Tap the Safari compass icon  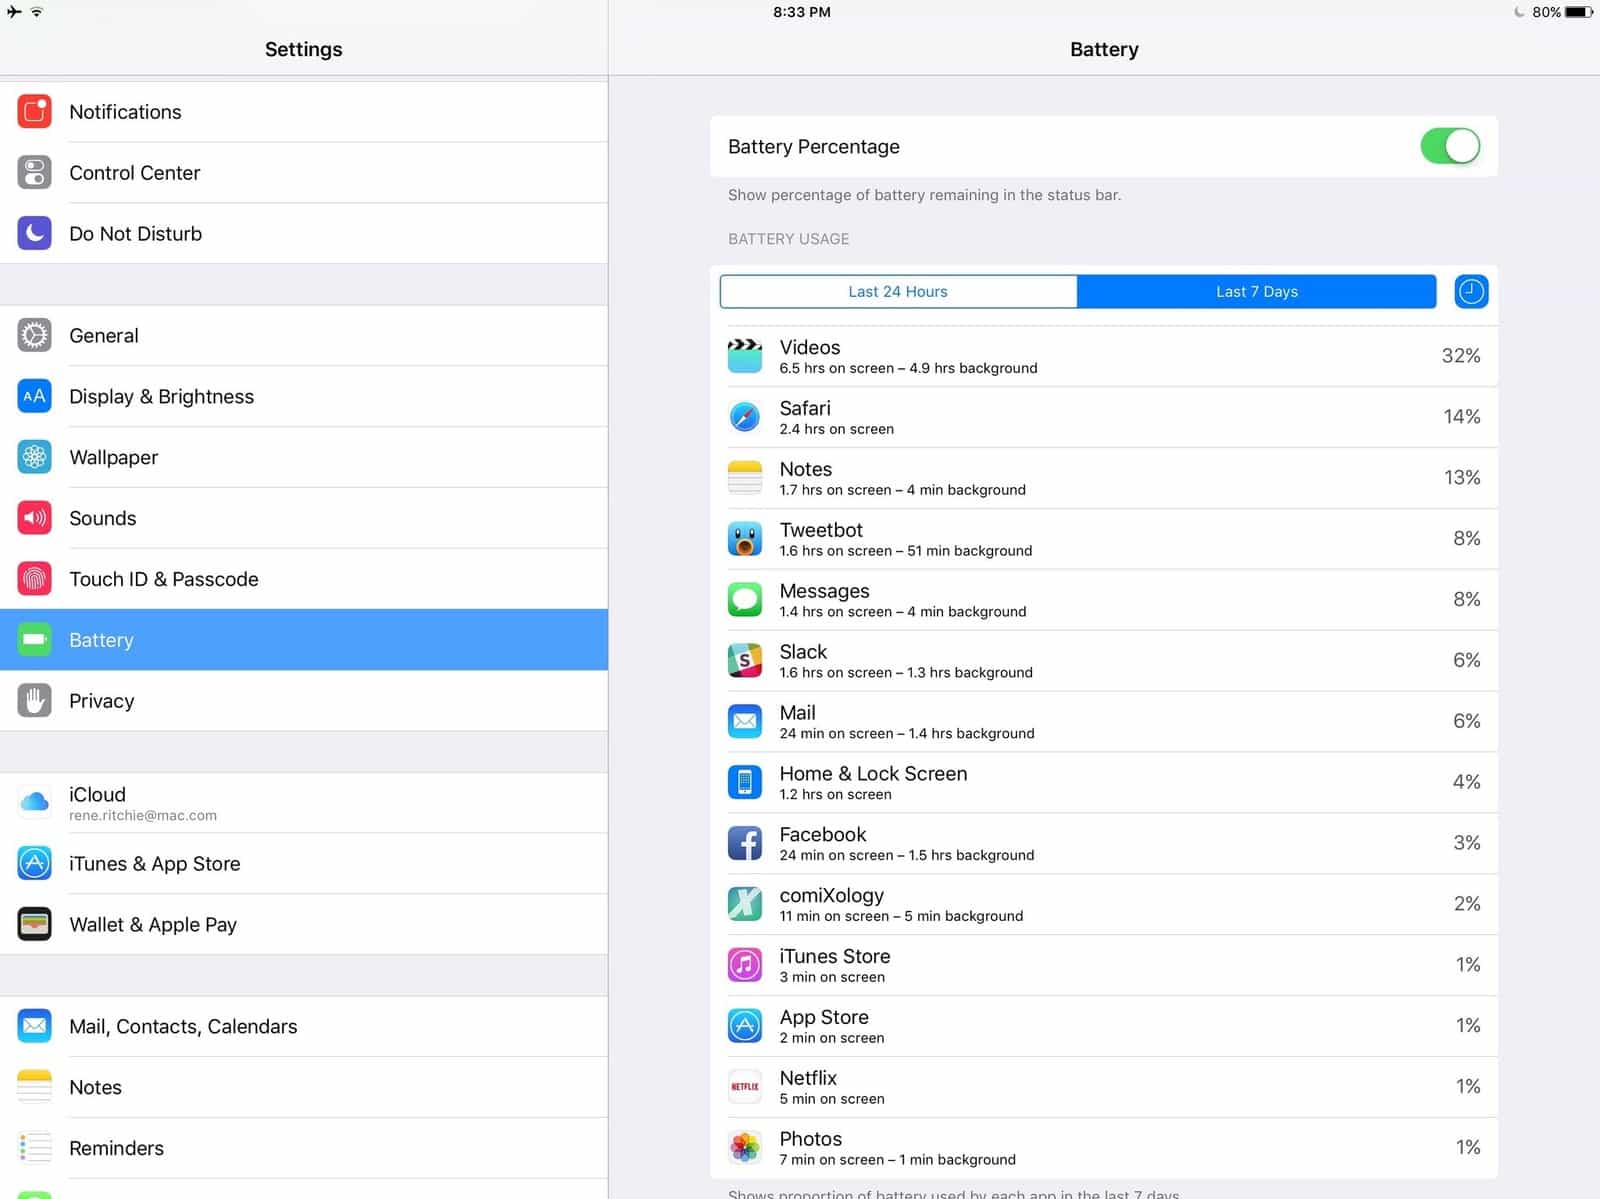pos(745,416)
